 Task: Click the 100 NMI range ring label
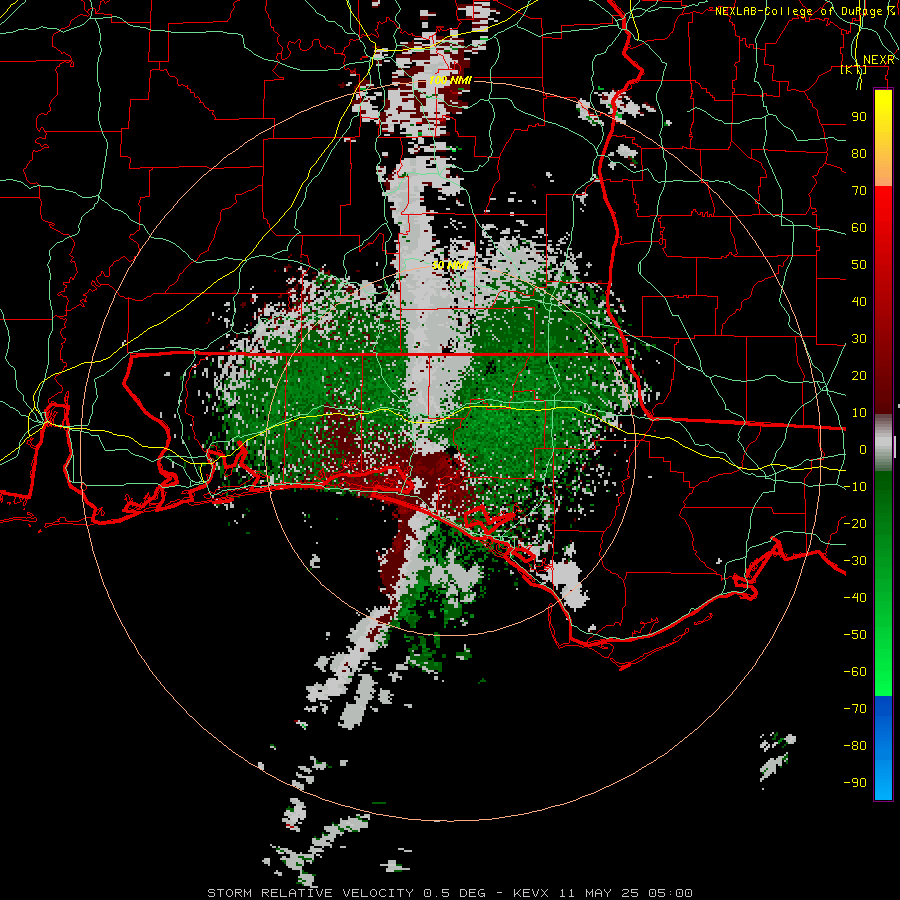point(450,80)
